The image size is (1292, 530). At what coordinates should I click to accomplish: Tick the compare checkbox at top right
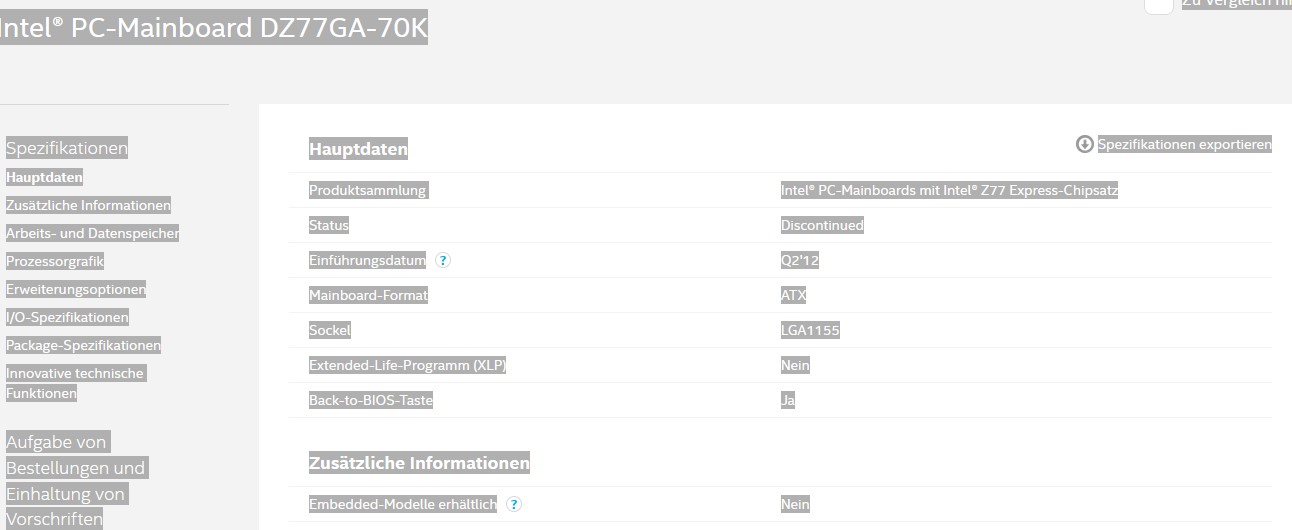1158,4
